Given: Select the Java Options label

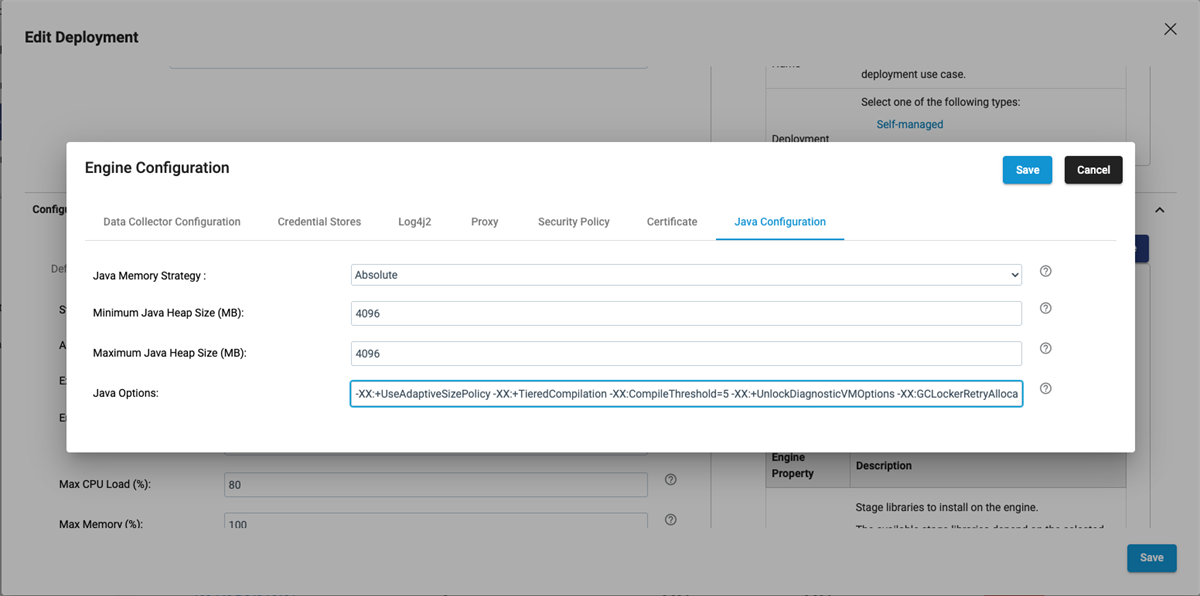Looking at the screenshot, I should (x=126, y=393).
